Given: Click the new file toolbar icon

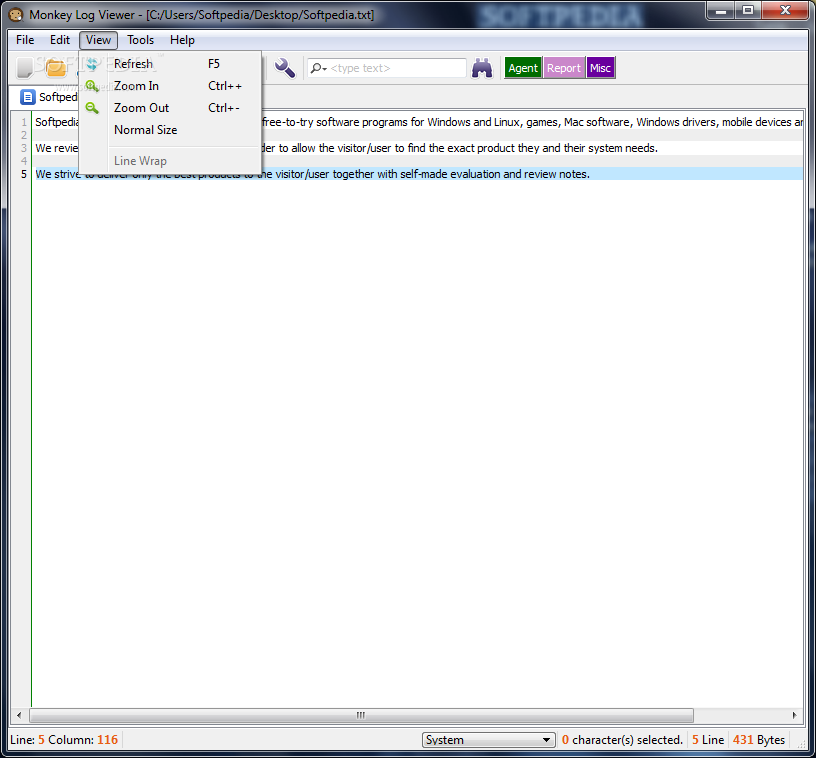Looking at the screenshot, I should [x=24, y=68].
